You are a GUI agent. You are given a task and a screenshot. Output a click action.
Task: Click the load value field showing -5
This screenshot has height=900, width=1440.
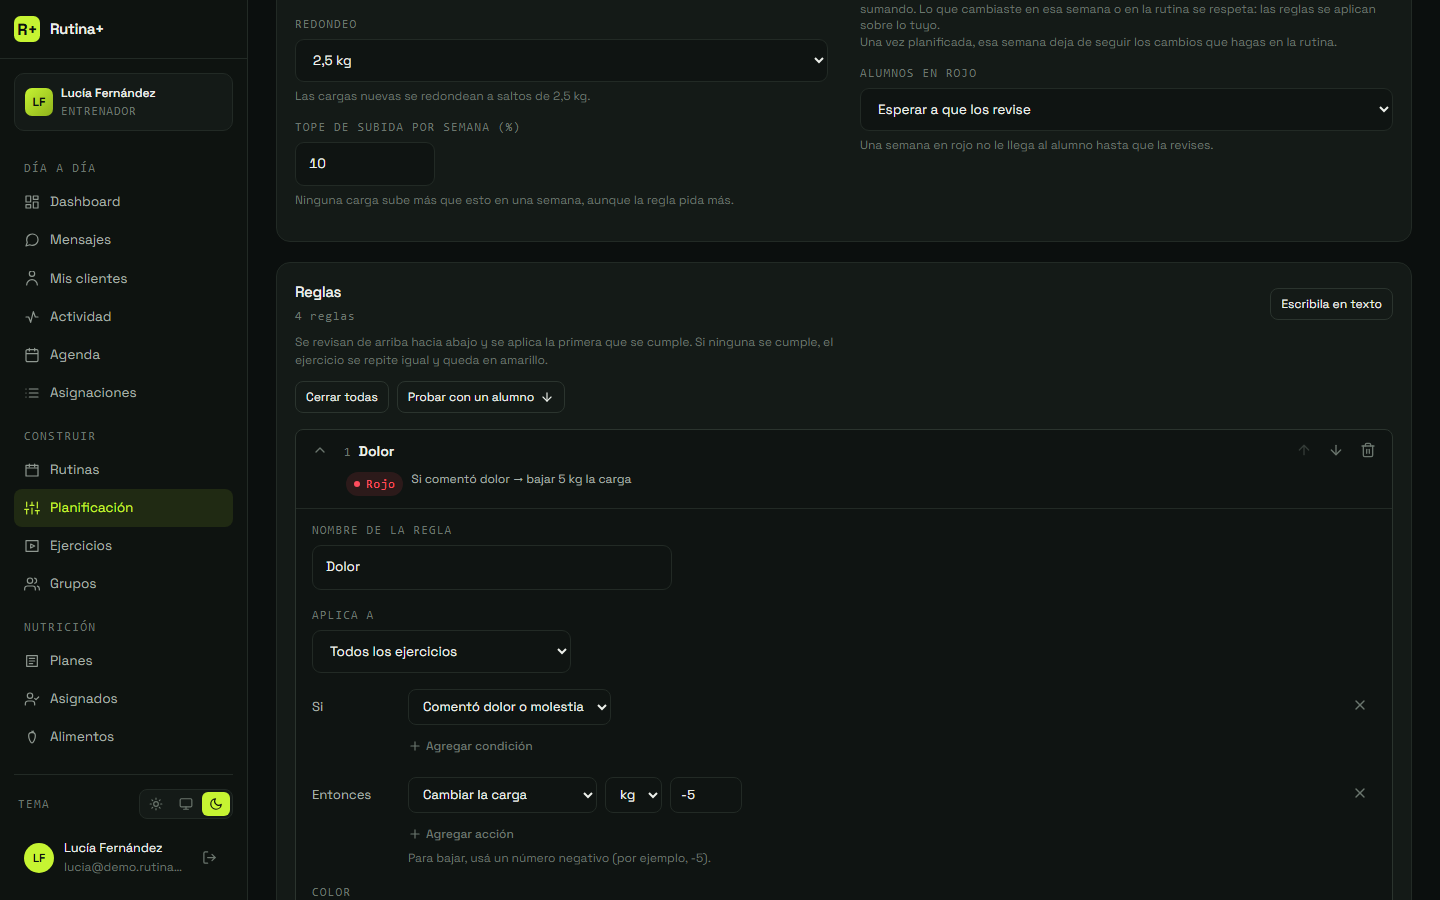(706, 795)
